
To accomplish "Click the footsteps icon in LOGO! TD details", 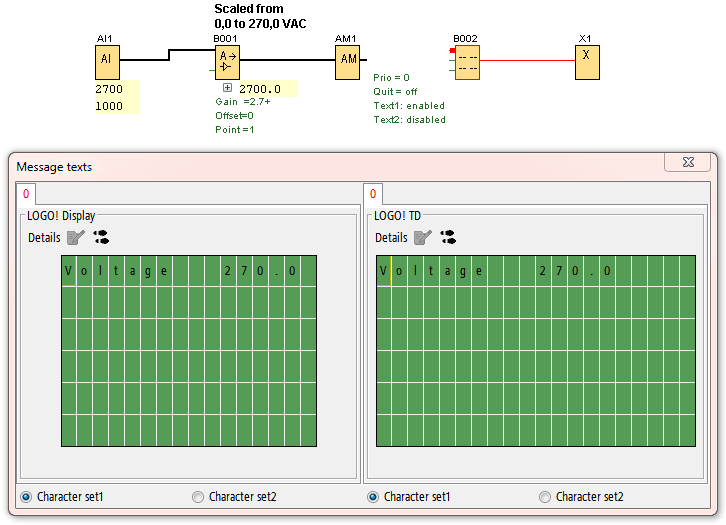I will pos(448,238).
